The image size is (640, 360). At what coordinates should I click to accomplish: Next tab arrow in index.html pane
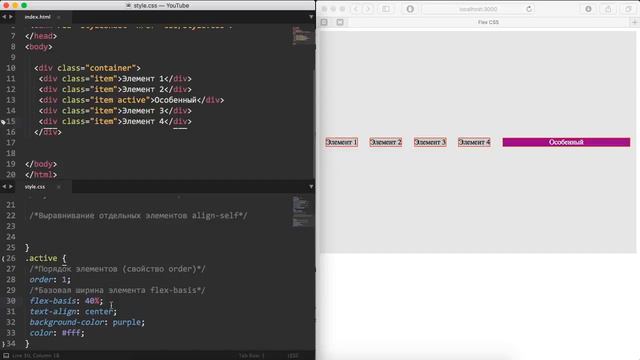[x=11, y=17]
